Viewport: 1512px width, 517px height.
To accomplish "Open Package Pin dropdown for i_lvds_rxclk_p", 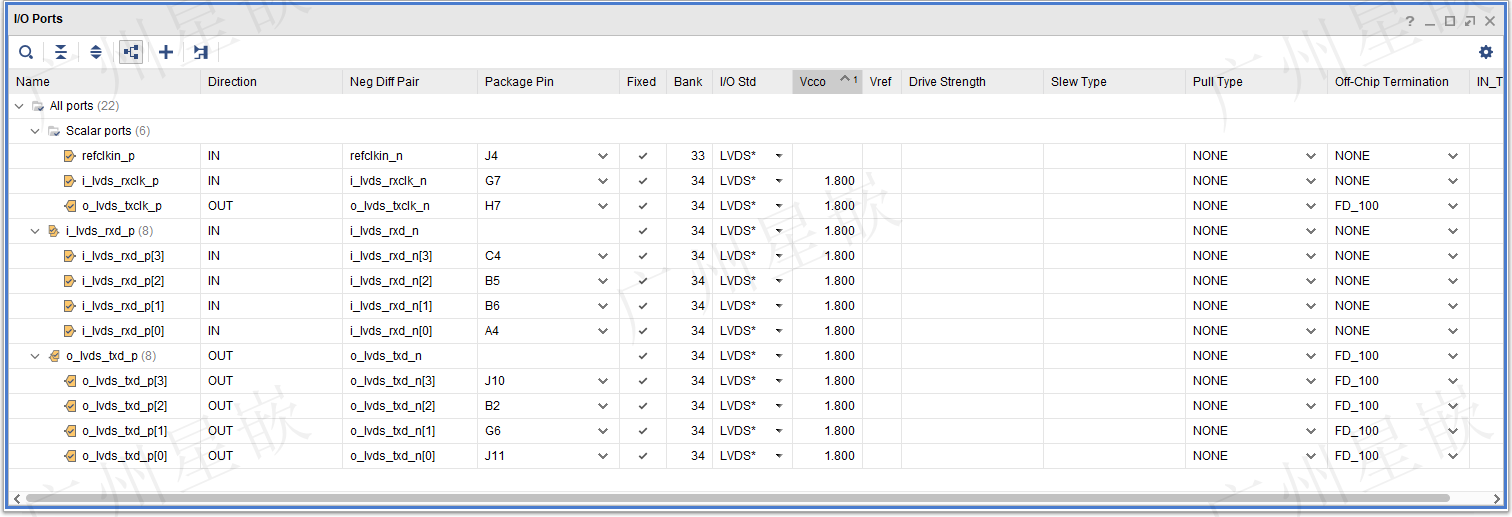I will (x=603, y=181).
